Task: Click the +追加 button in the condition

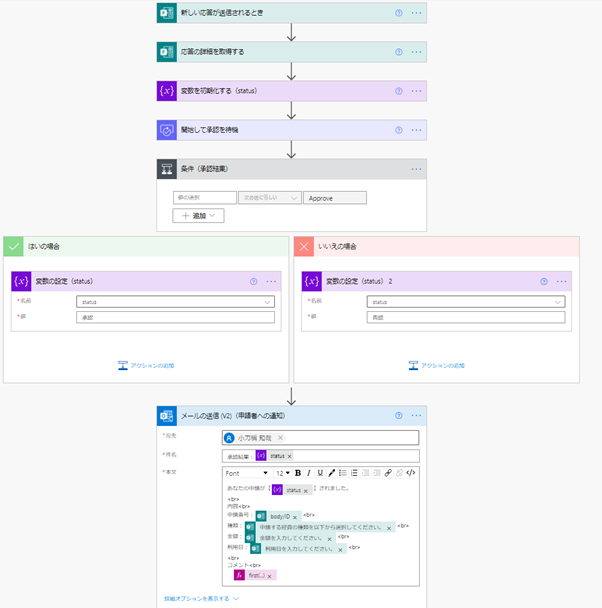Action: pos(198,216)
